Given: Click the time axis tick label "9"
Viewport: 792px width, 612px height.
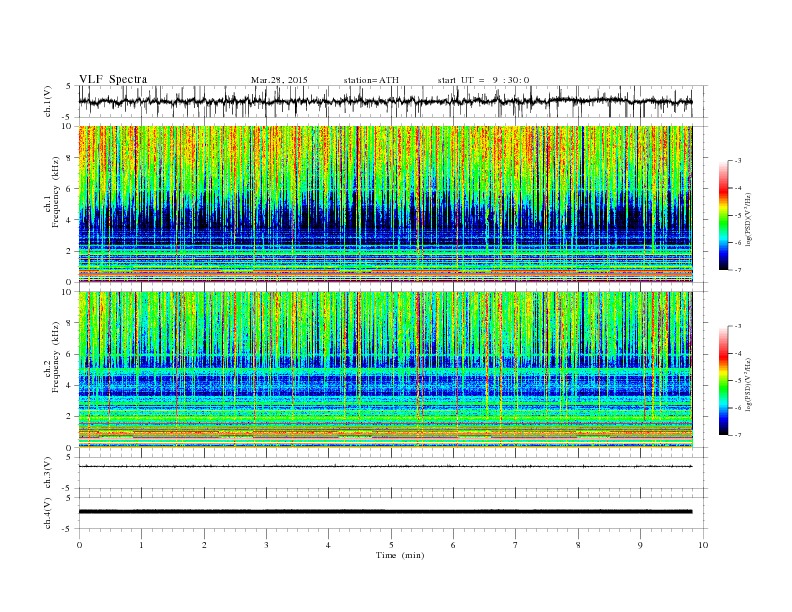Looking at the screenshot, I should pos(640,545).
